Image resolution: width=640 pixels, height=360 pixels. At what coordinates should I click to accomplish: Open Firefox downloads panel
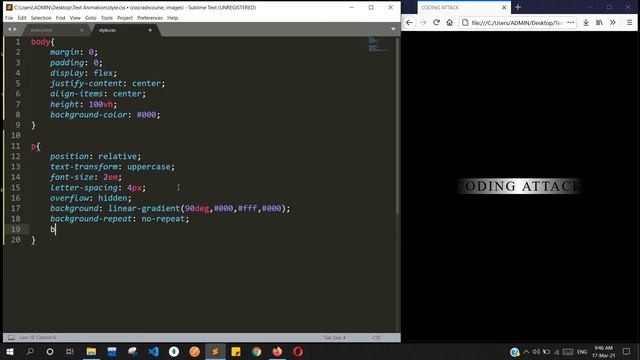point(586,23)
